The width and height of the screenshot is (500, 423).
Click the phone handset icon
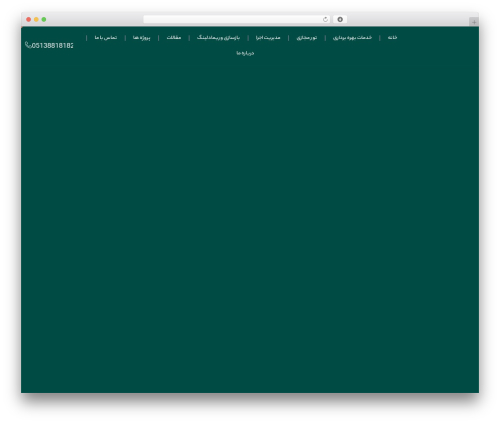[x=28, y=45]
